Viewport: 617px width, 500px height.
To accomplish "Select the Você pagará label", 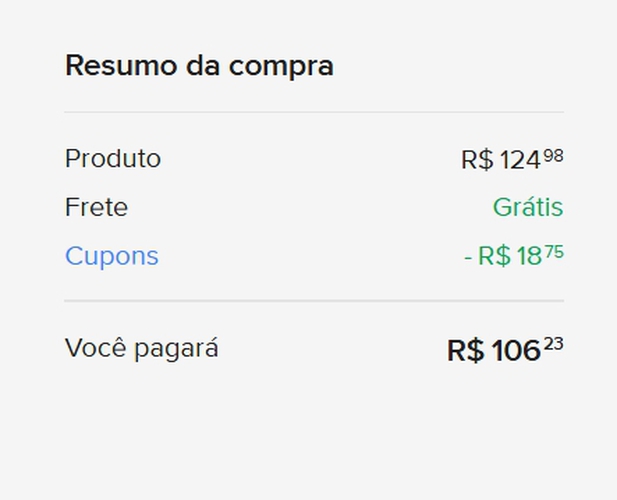I will [141, 349].
